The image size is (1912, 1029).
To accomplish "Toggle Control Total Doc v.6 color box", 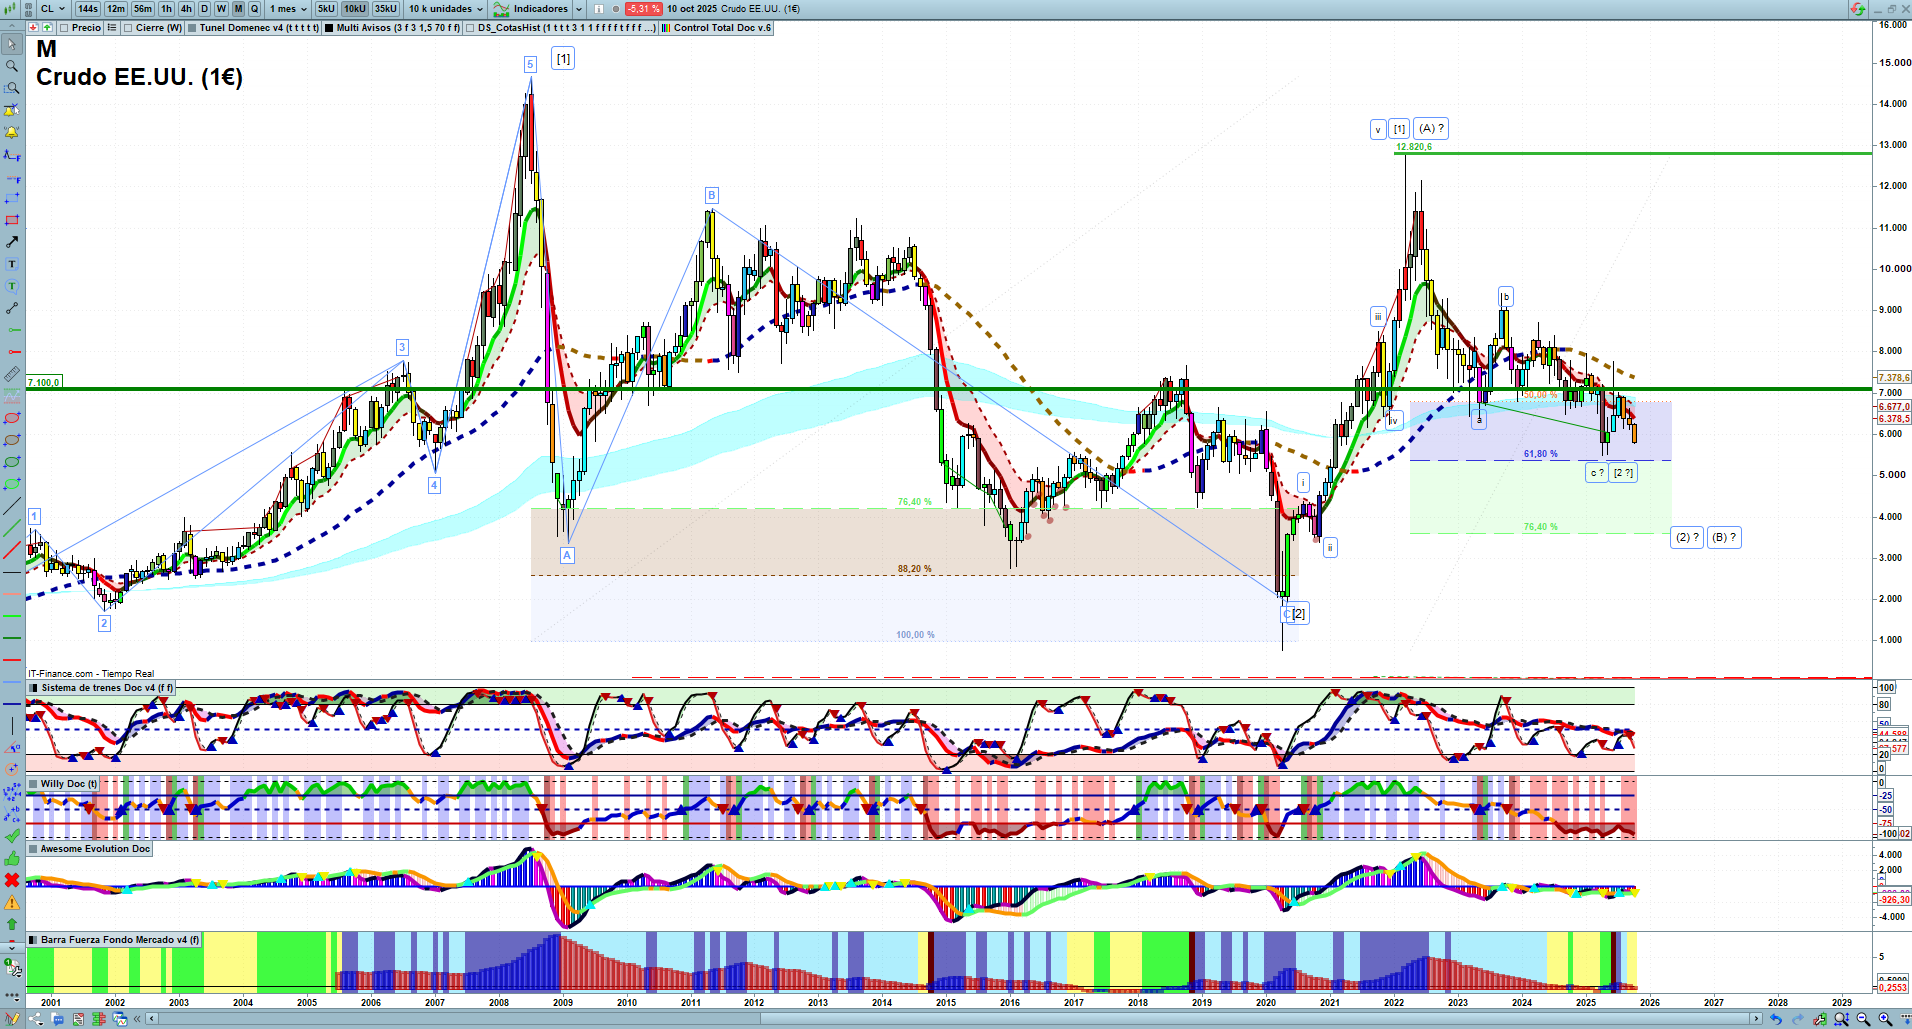I will [666, 28].
